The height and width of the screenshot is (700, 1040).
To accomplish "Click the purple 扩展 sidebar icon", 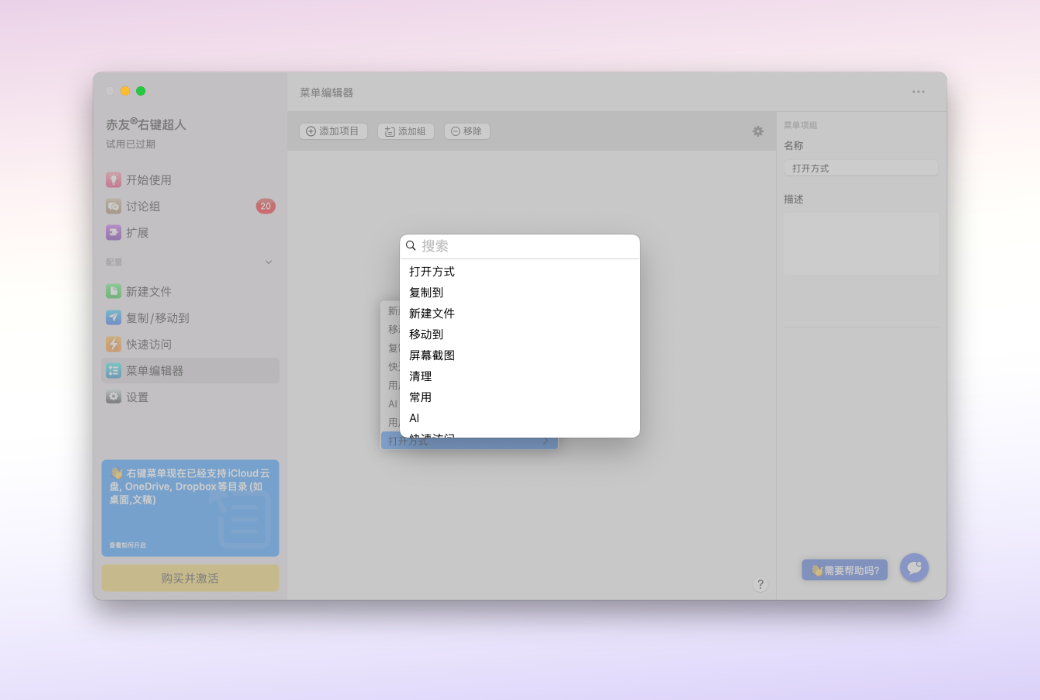I will point(113,233).
